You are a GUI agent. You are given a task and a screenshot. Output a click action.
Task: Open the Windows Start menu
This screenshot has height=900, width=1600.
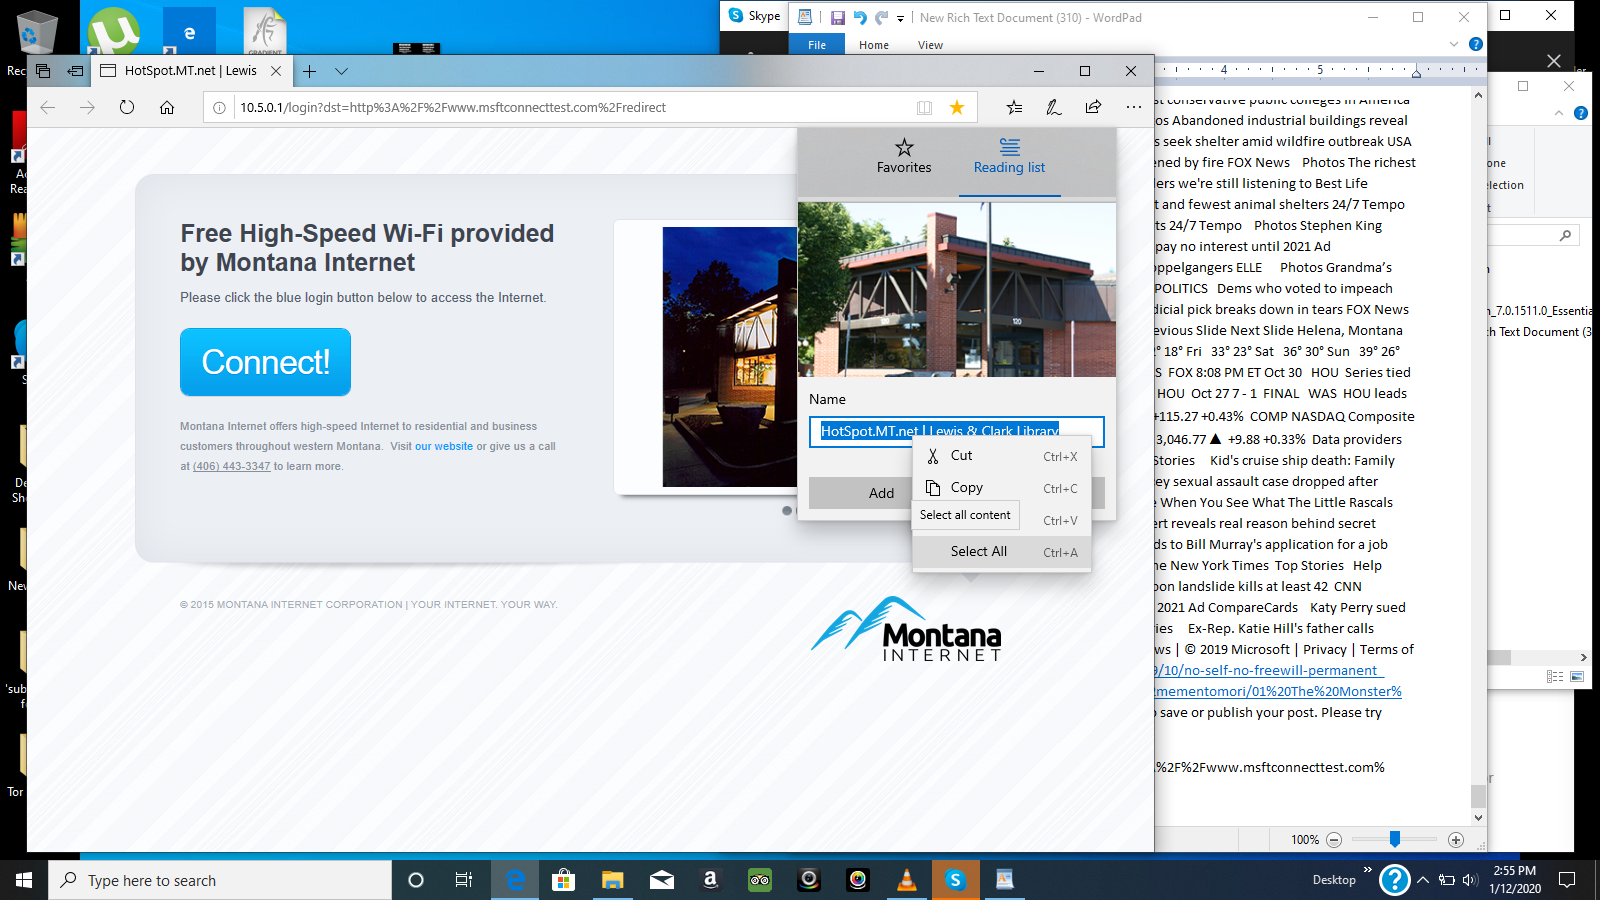(24, 880)
